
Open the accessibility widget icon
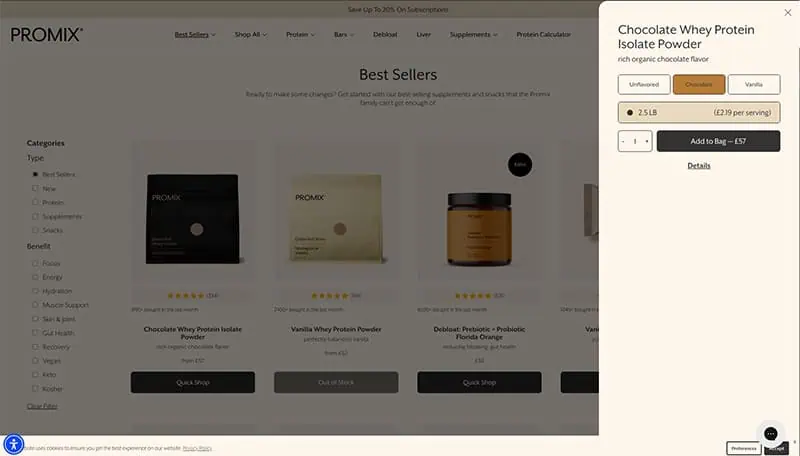[14, 444]
